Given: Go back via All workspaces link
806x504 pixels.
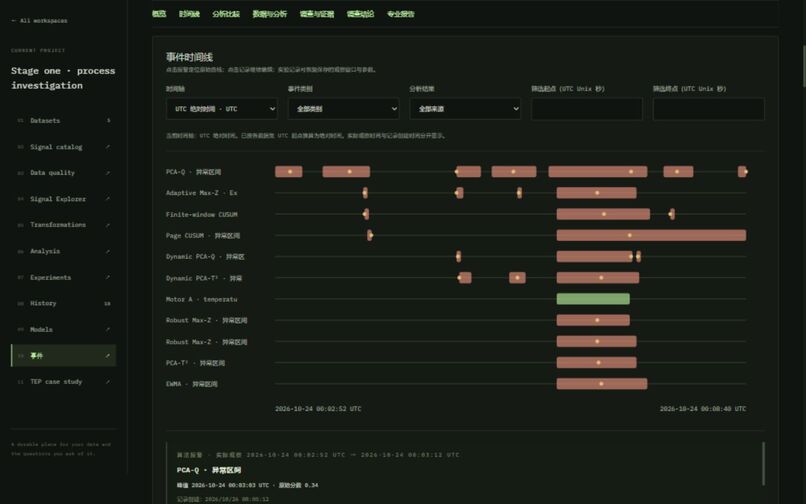Looking at the screenshot, I should click(x=40, y=21).
